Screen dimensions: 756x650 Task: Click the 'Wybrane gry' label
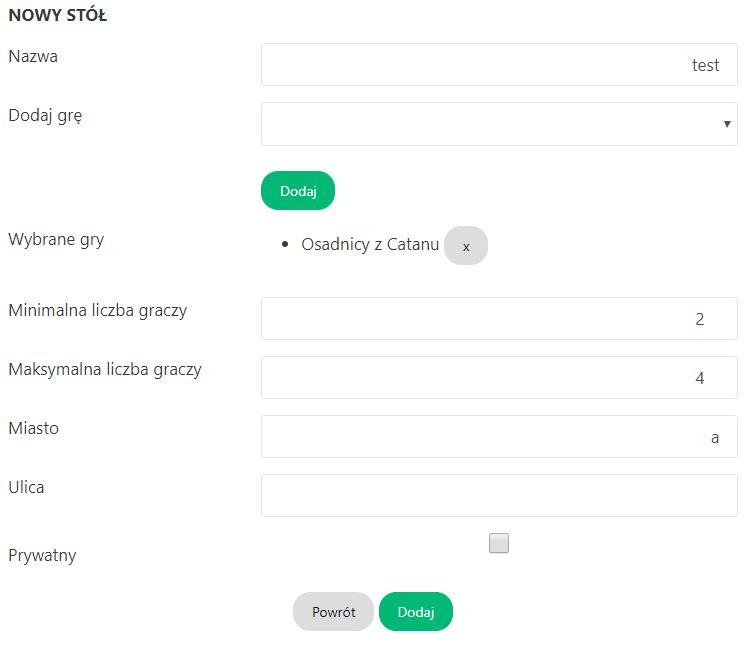point(56,240)
